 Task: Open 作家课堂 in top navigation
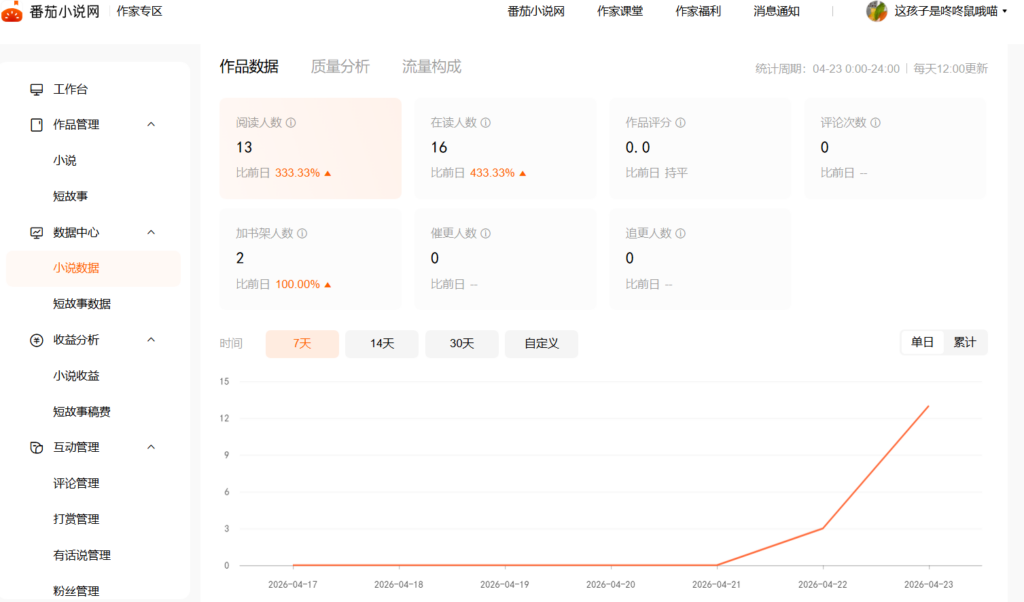pyautogui.click(x=620, y=11)
